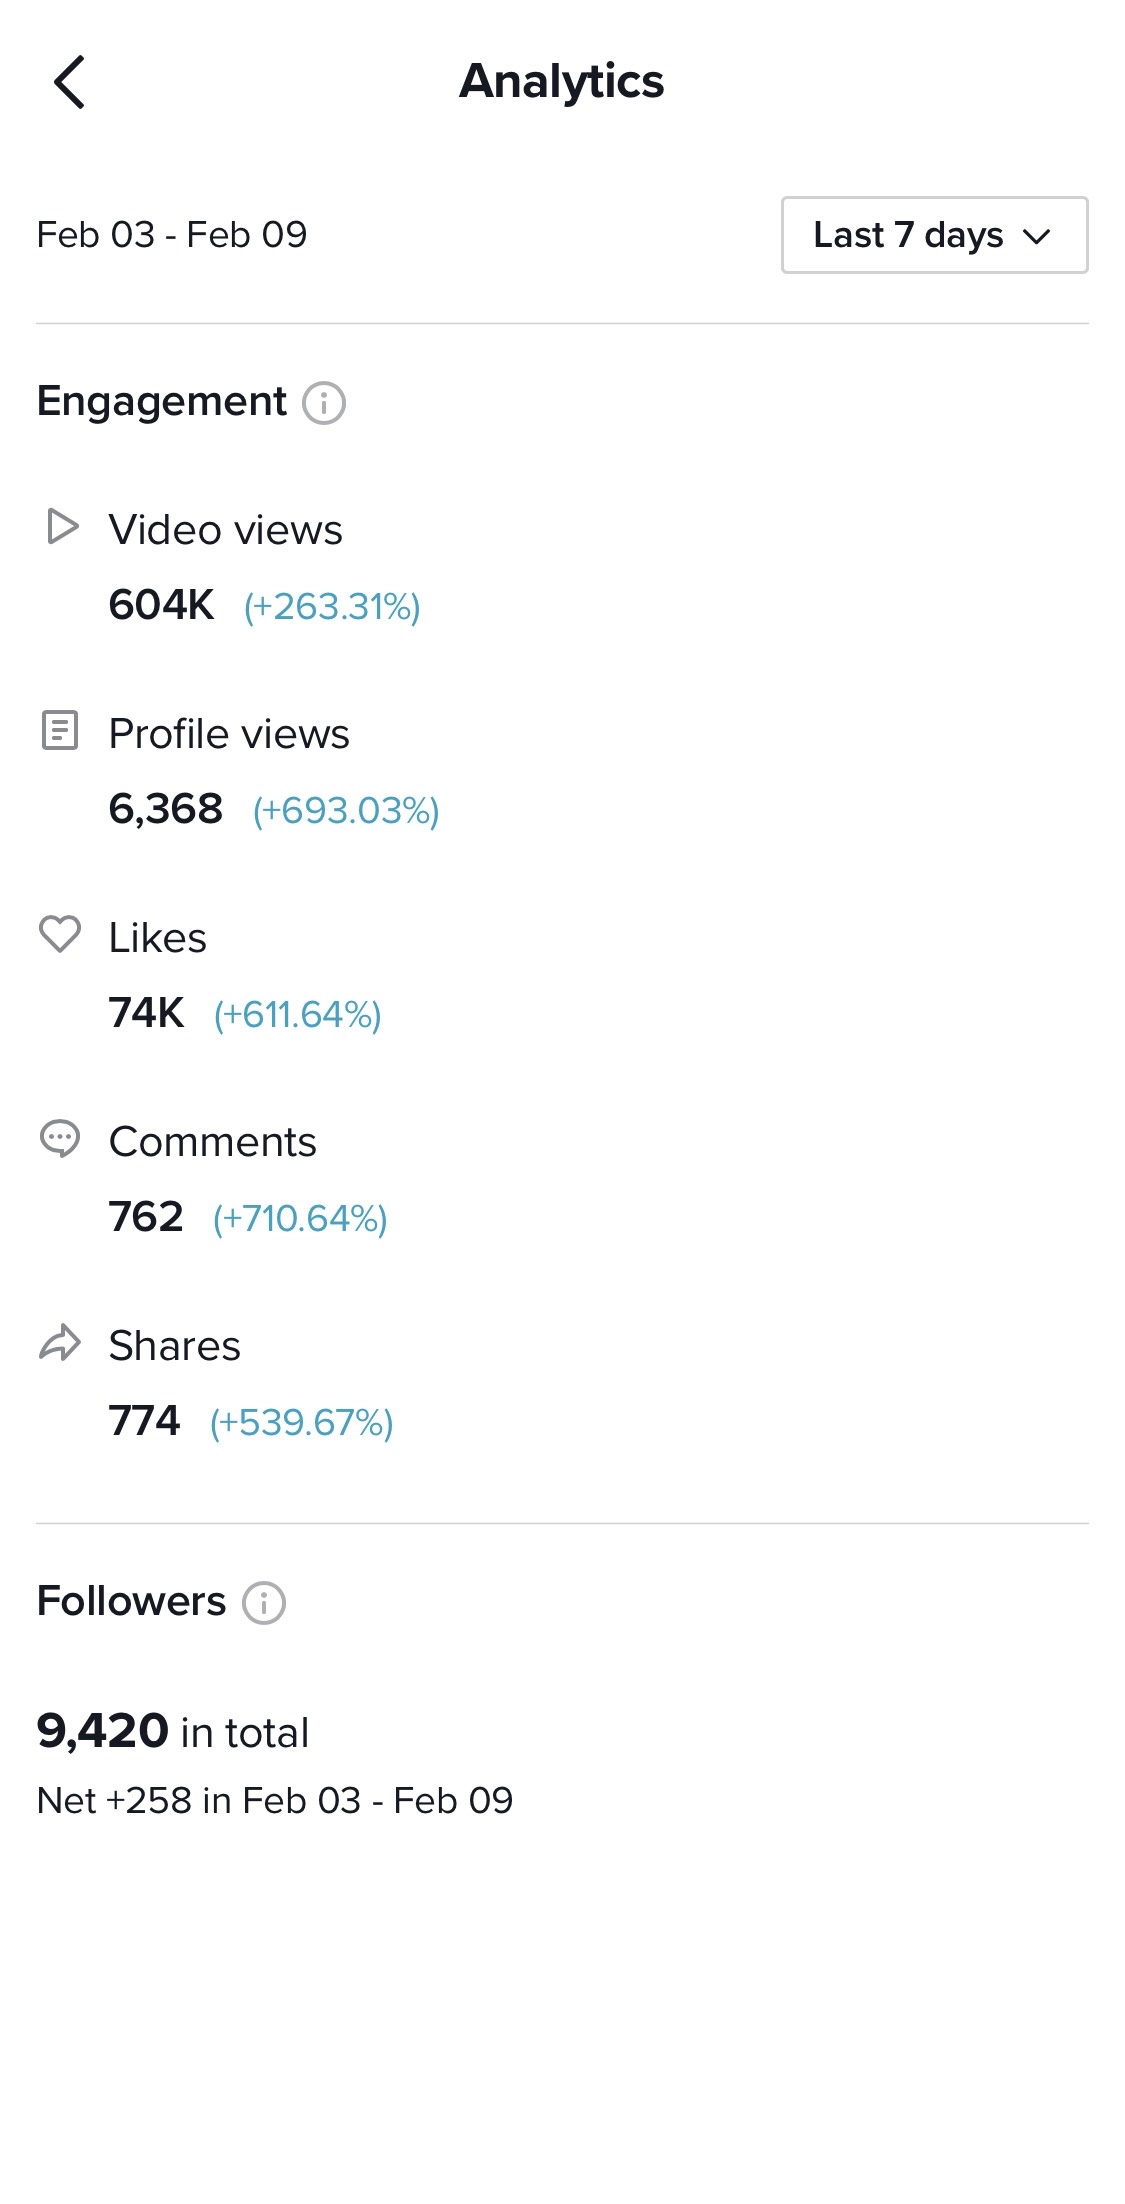This screenshot has width=1125, height=2204.
Task: Open Followers info tooltip icon
Action: pos(264,1603)
